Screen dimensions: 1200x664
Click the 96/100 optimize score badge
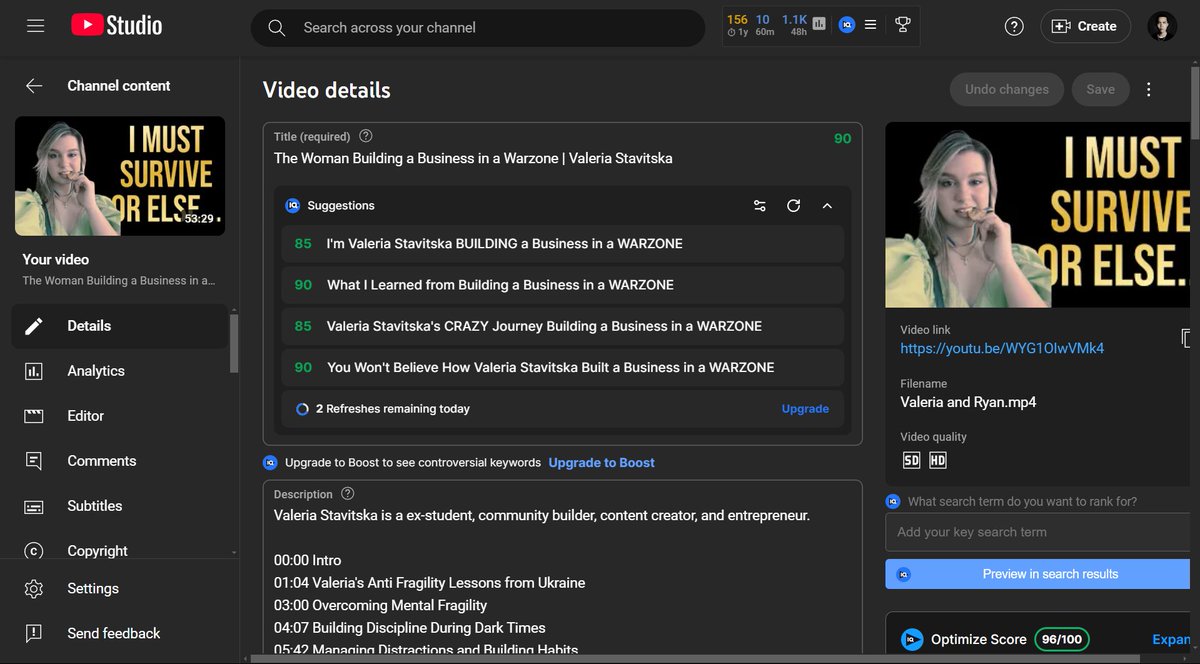point(1062,639)
